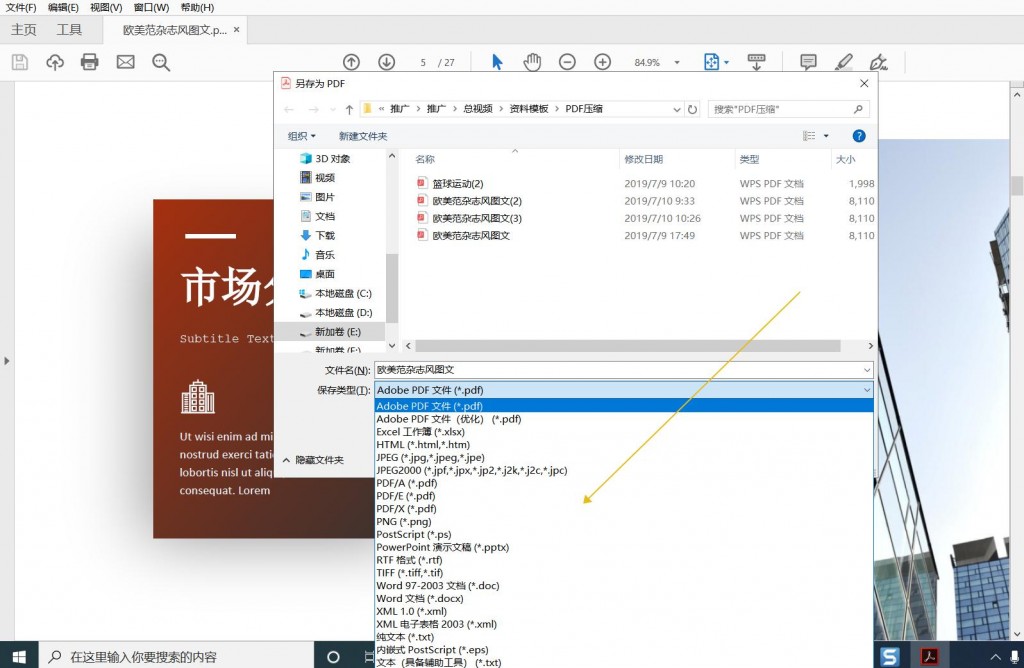Expand the file name combo box arrow
The image size is (1024, 668).
tap(867, 370)
